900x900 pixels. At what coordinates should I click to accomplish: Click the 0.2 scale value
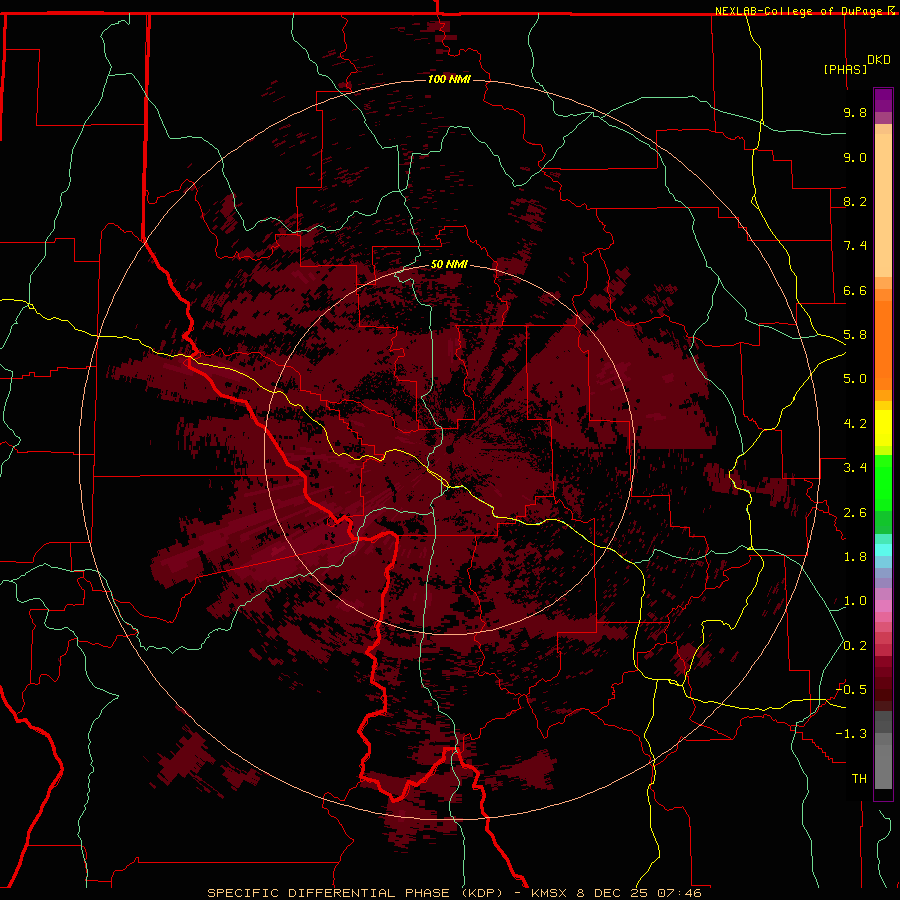pos(855,646)
